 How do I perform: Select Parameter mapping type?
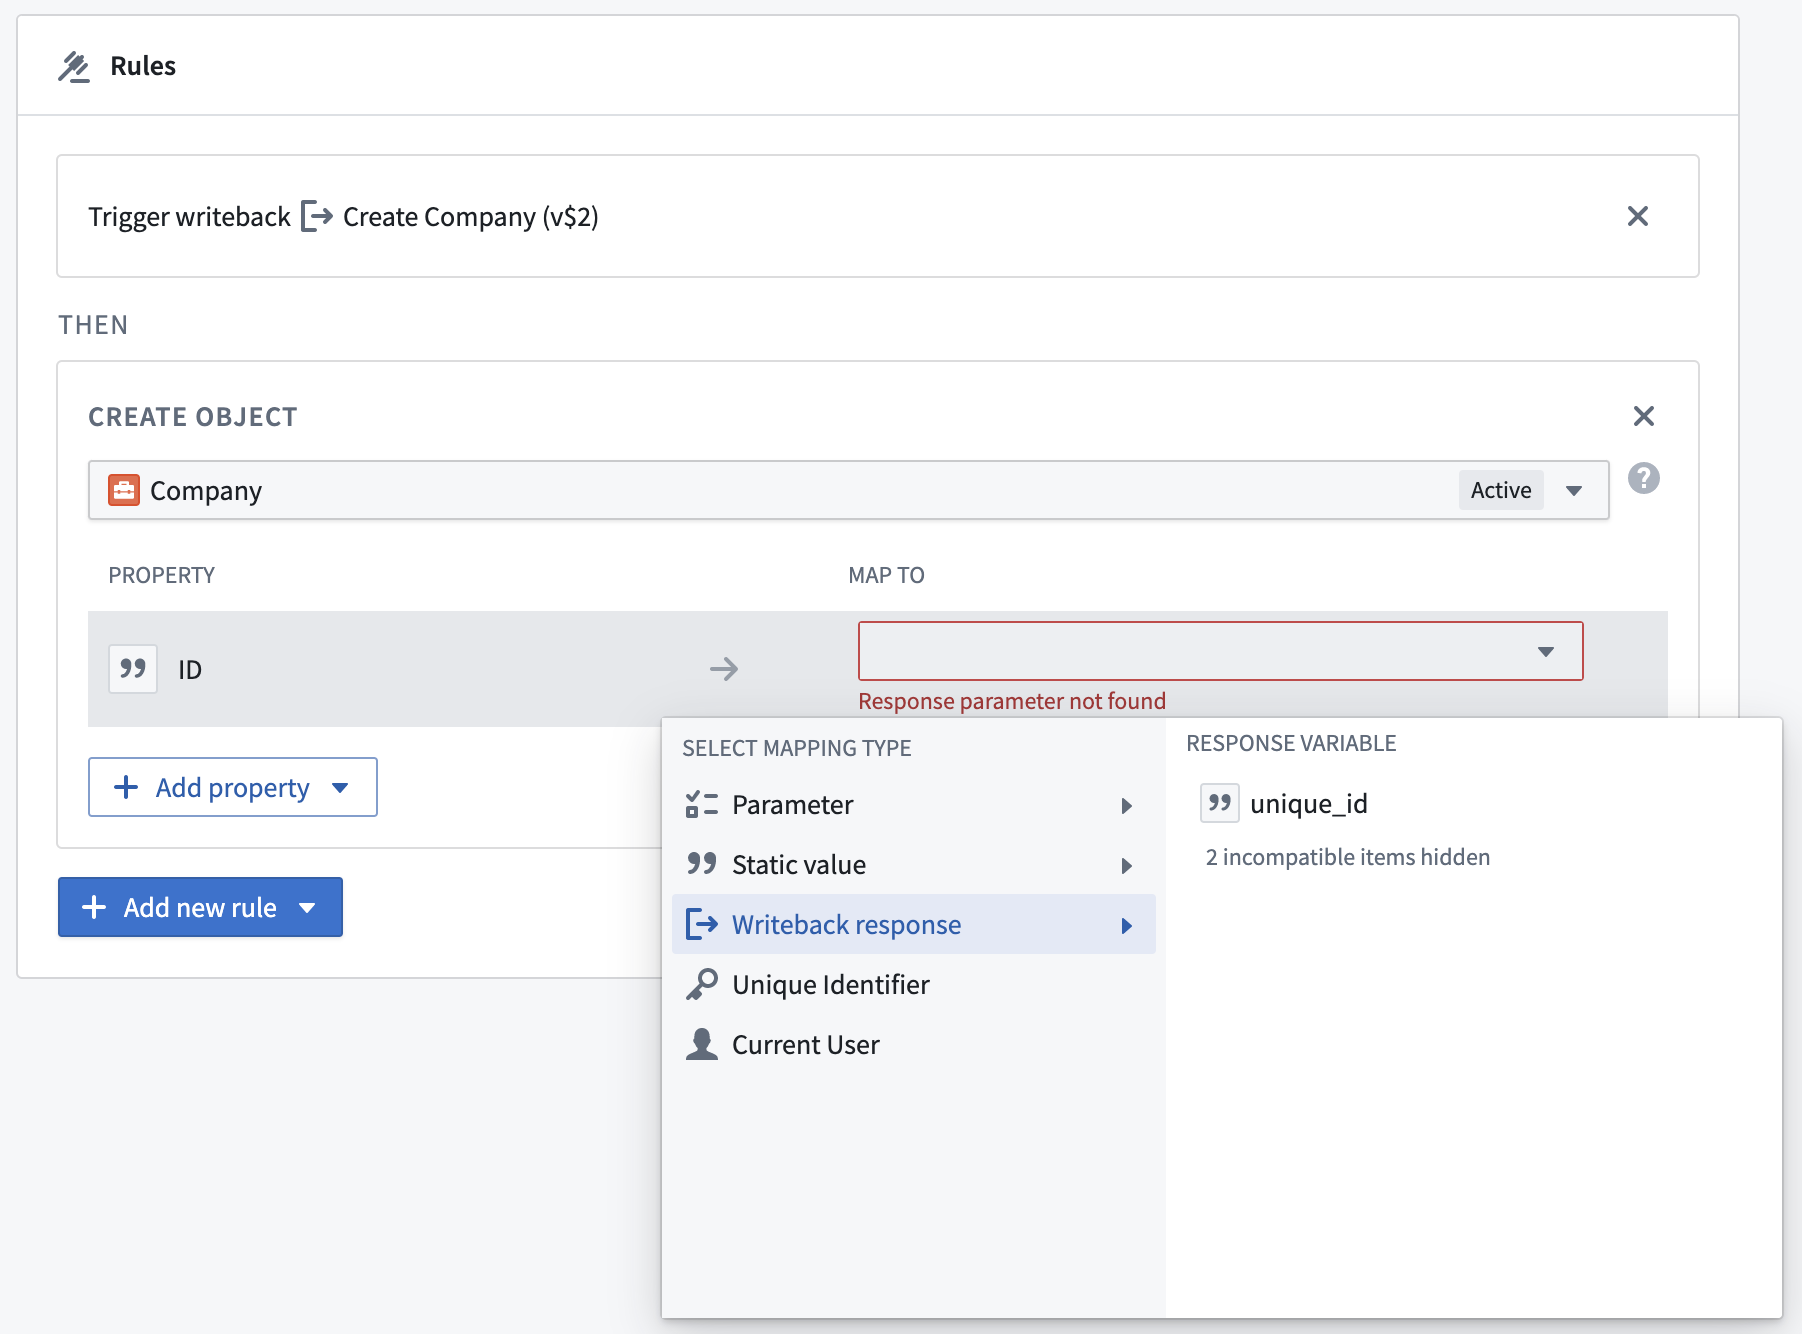(913, 805)
